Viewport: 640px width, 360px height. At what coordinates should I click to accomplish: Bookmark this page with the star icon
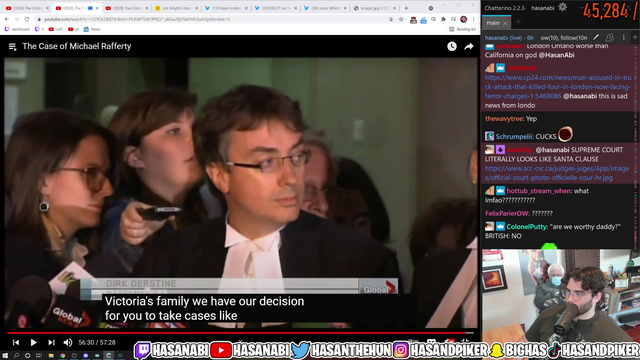401,19
